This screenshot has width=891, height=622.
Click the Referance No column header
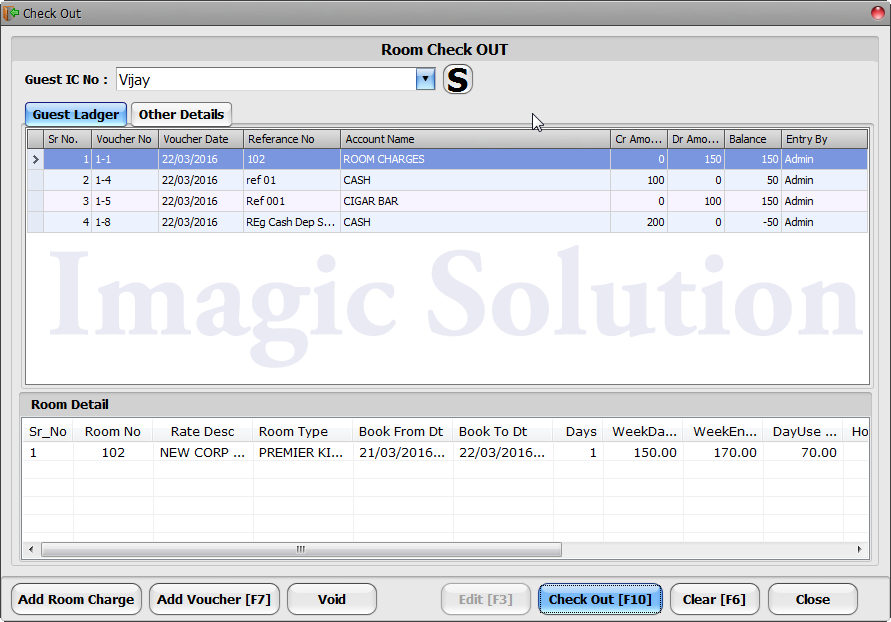[x=292, y=139]
